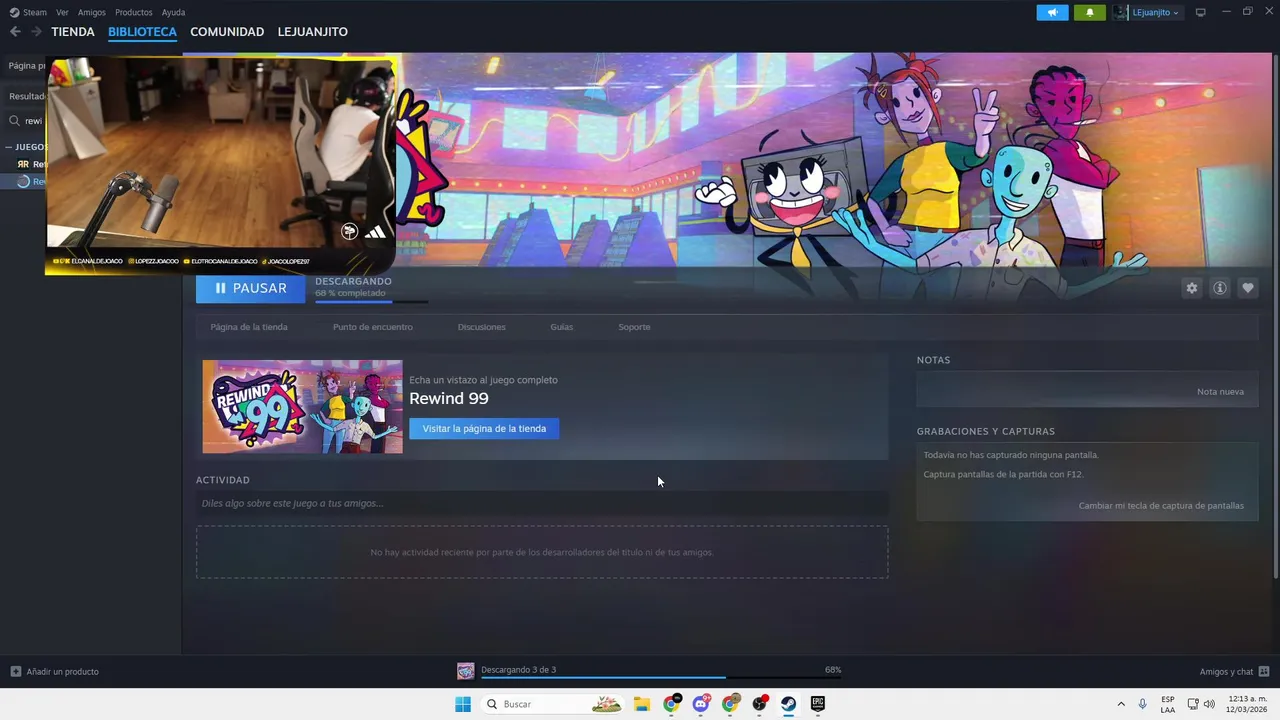The width and height of the screenshot is (1280, 720).
Task: Click GRABACIONES Y CAPTURAS header
Action: click(x=985, y=432)
